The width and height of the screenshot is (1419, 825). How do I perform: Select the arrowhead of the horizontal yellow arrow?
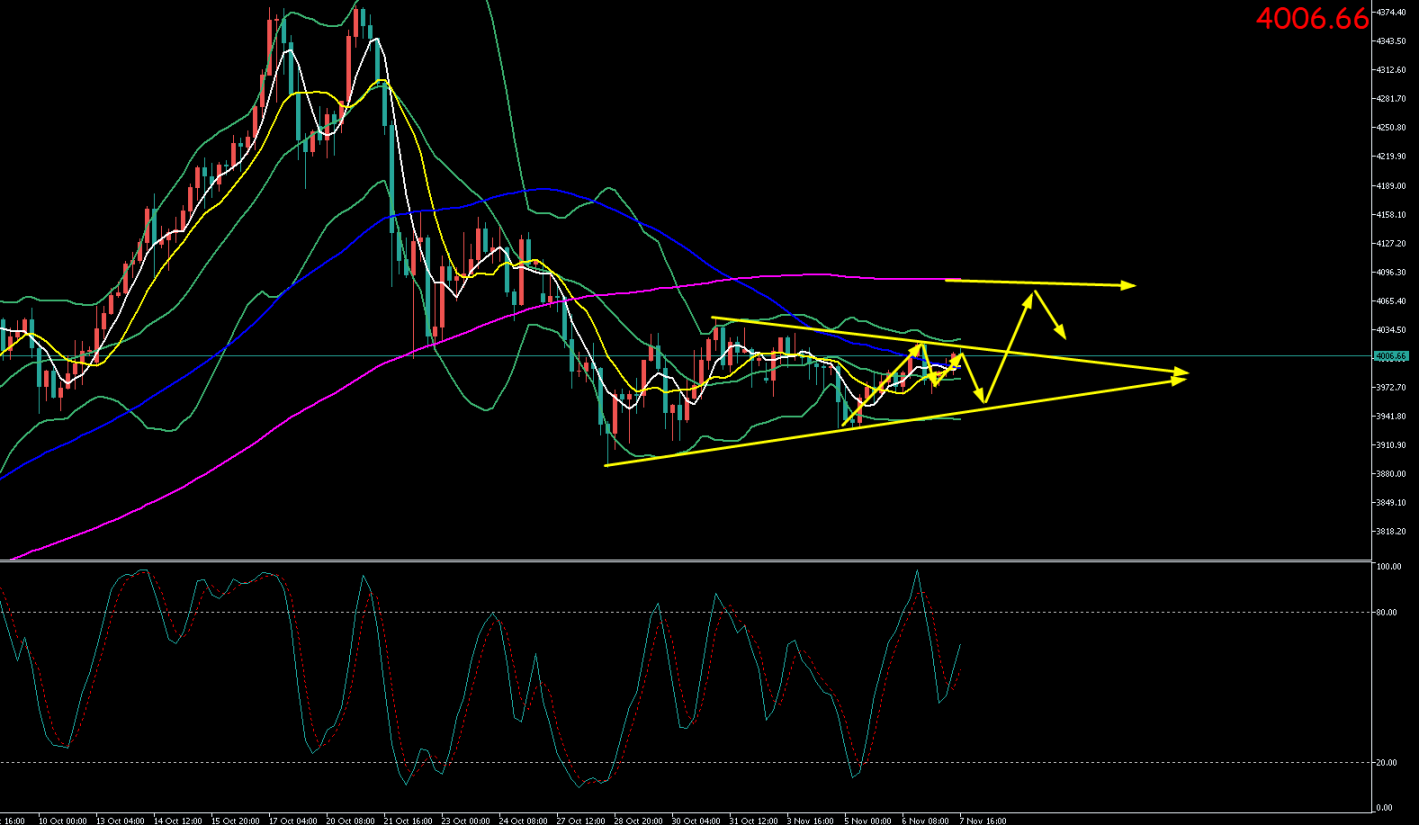click(1128, 285)
